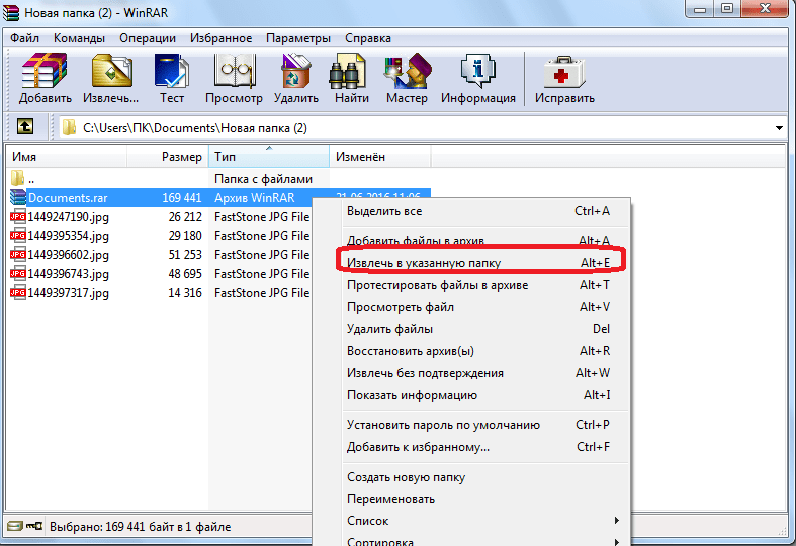Click the Удалить recycle bin icon
The width and height of the screenshot is (796, 546).
[x=296, y=71]
